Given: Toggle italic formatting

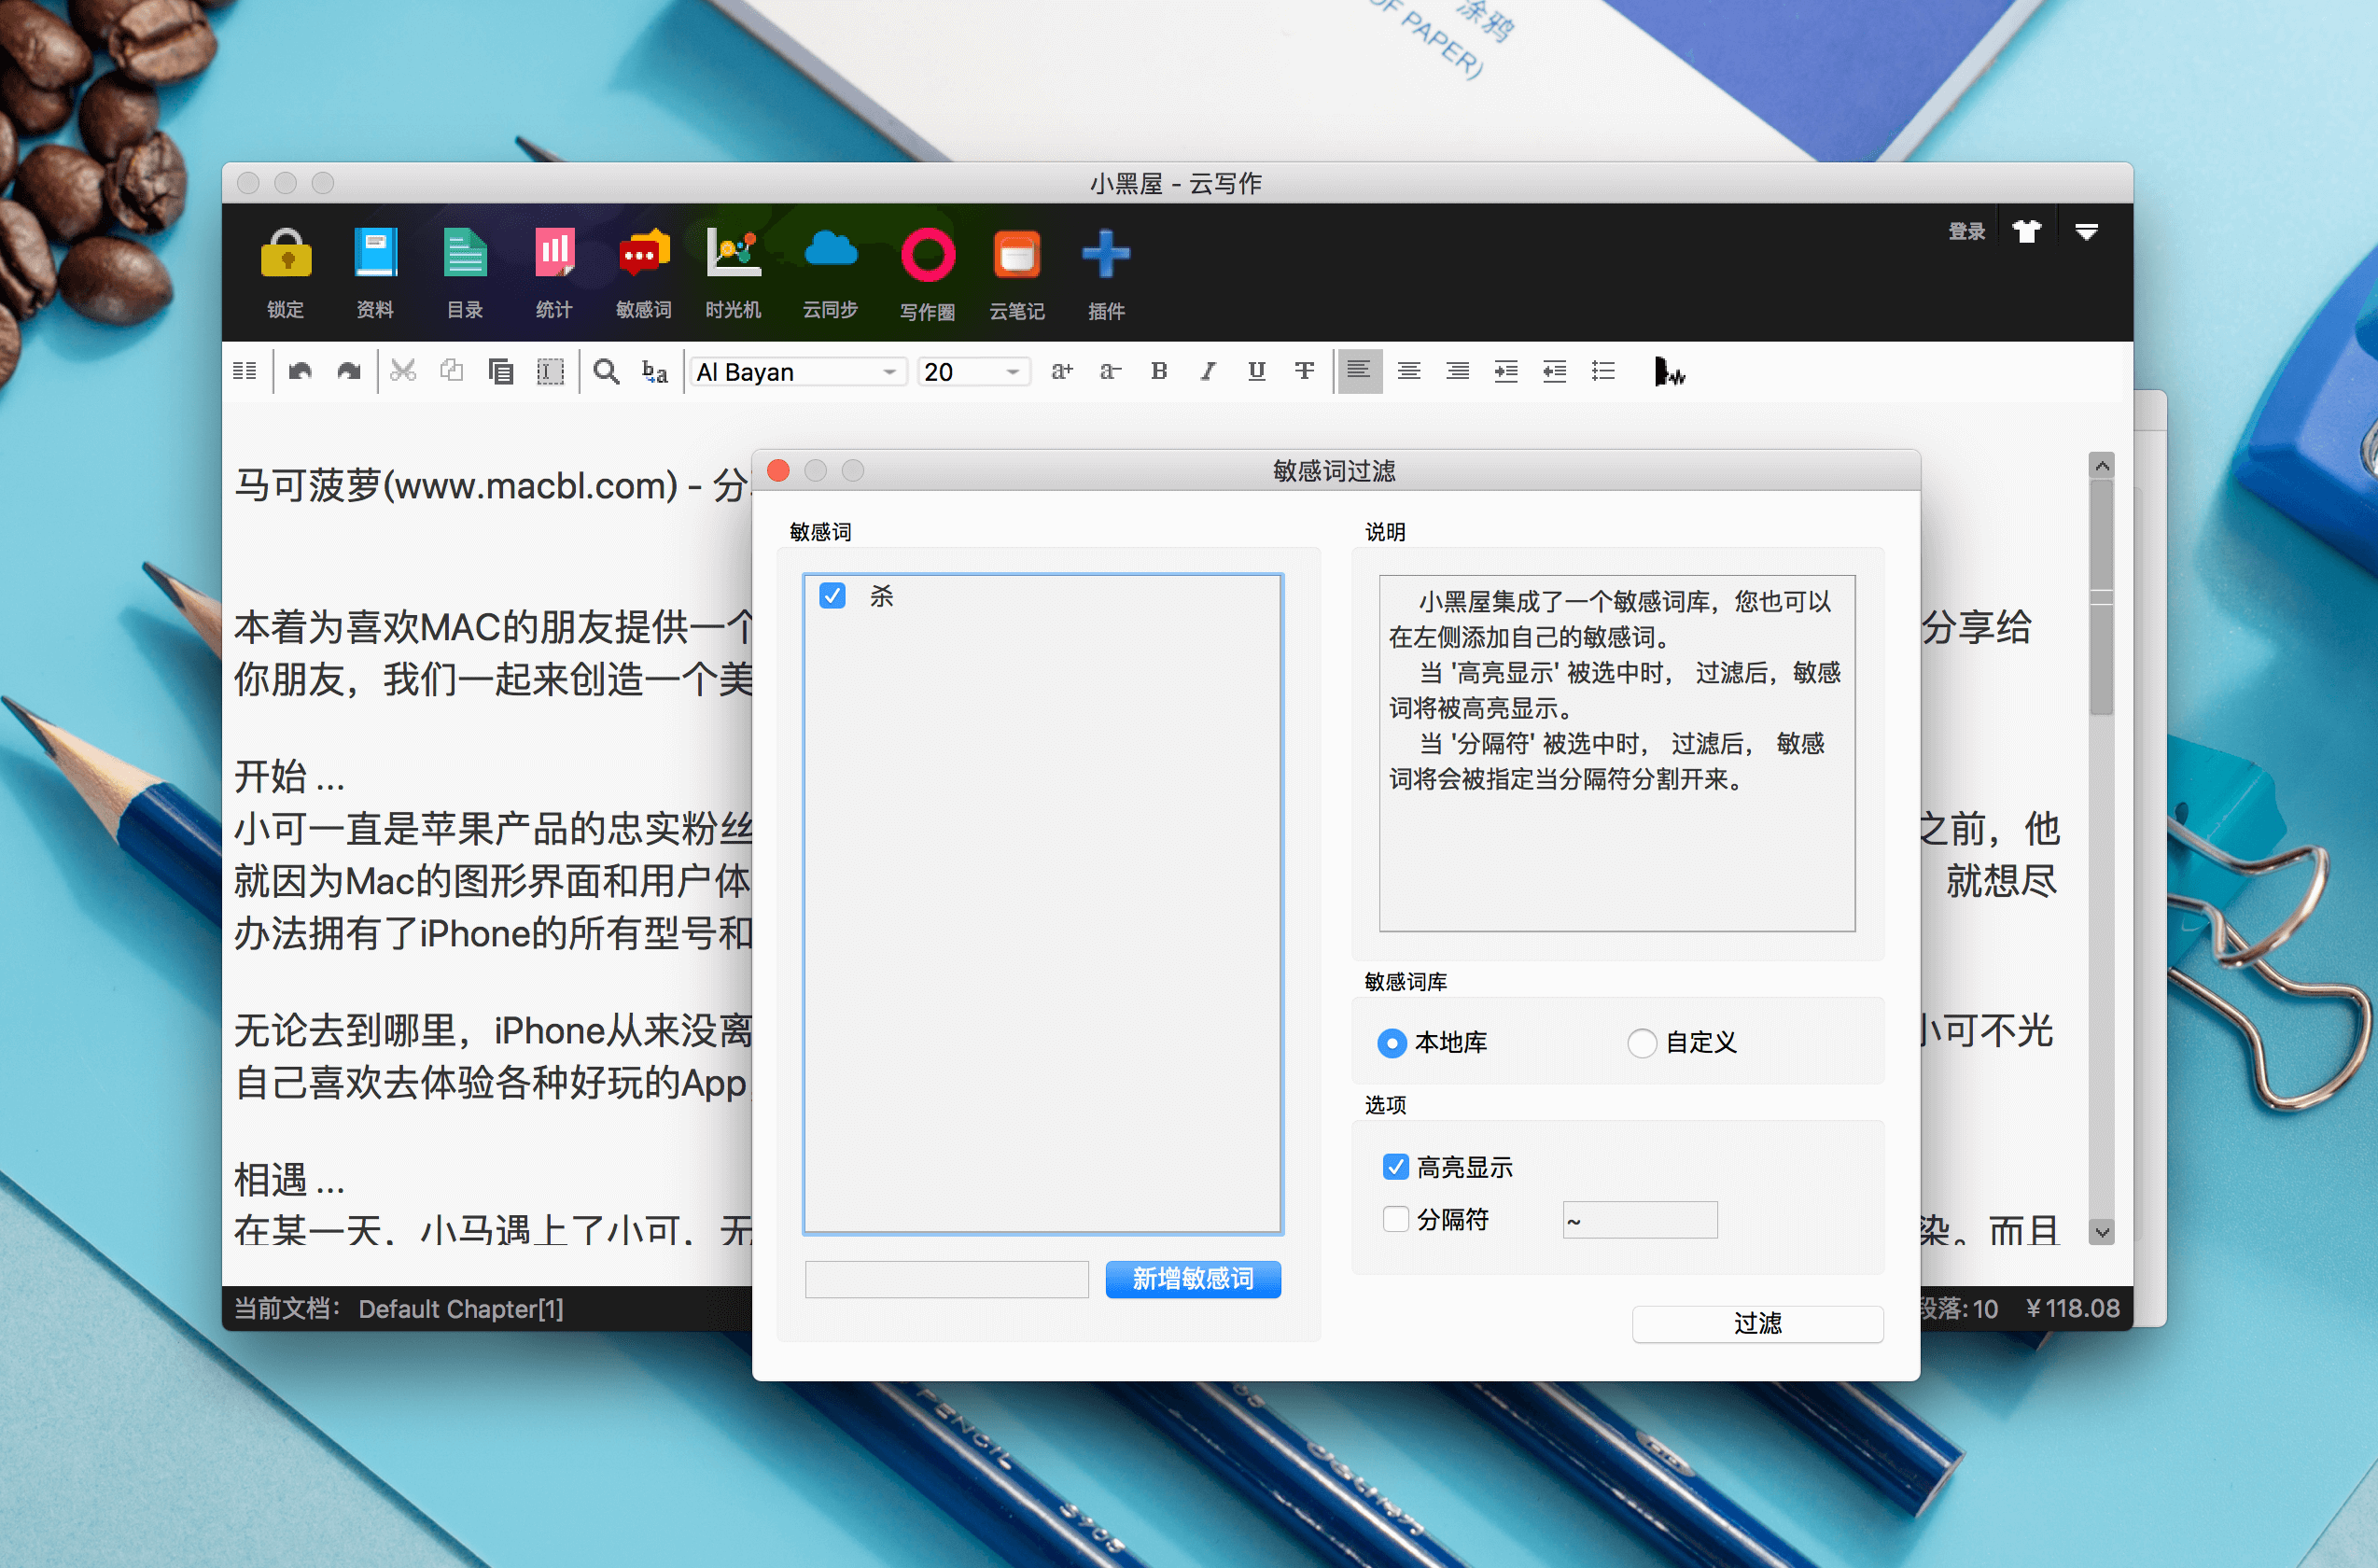Looking at the screenshot, I should pyautogui.click(x=1208, y=372).
